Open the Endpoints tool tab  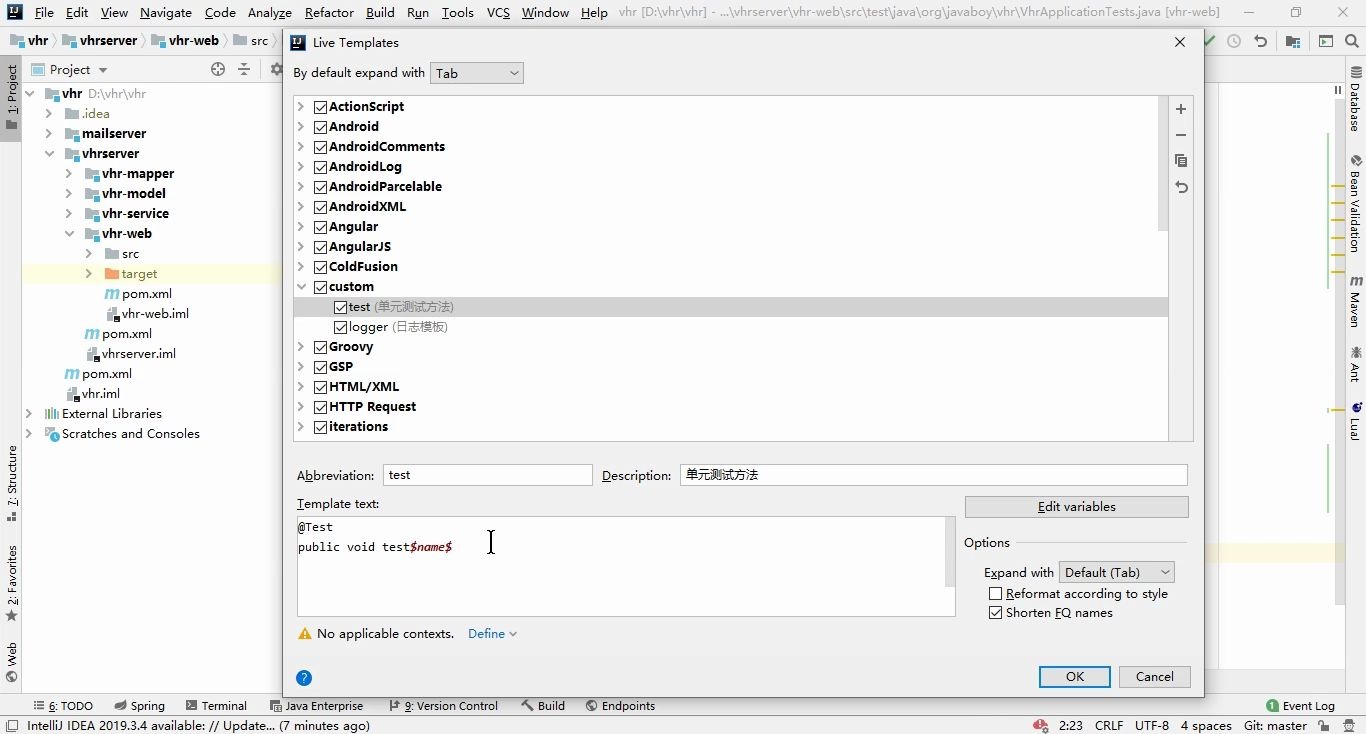(x=620, y=705)
